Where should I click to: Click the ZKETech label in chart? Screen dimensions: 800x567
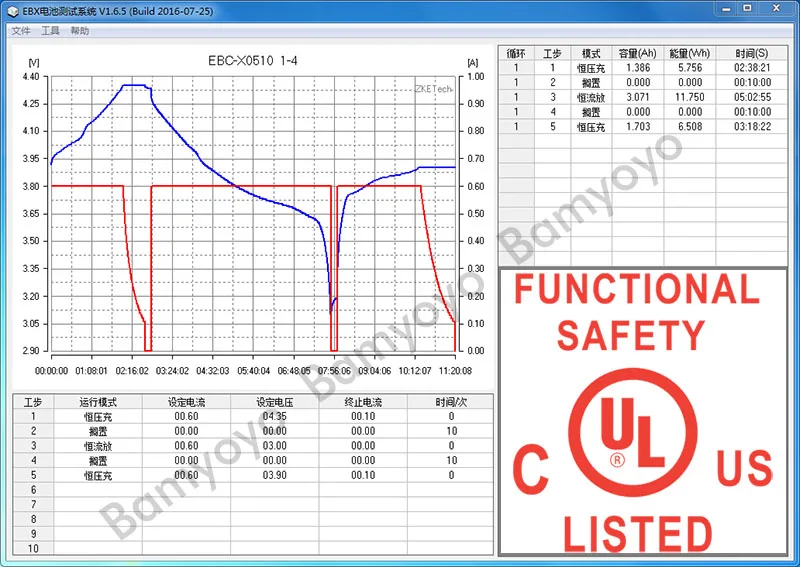tap(434, 89)
